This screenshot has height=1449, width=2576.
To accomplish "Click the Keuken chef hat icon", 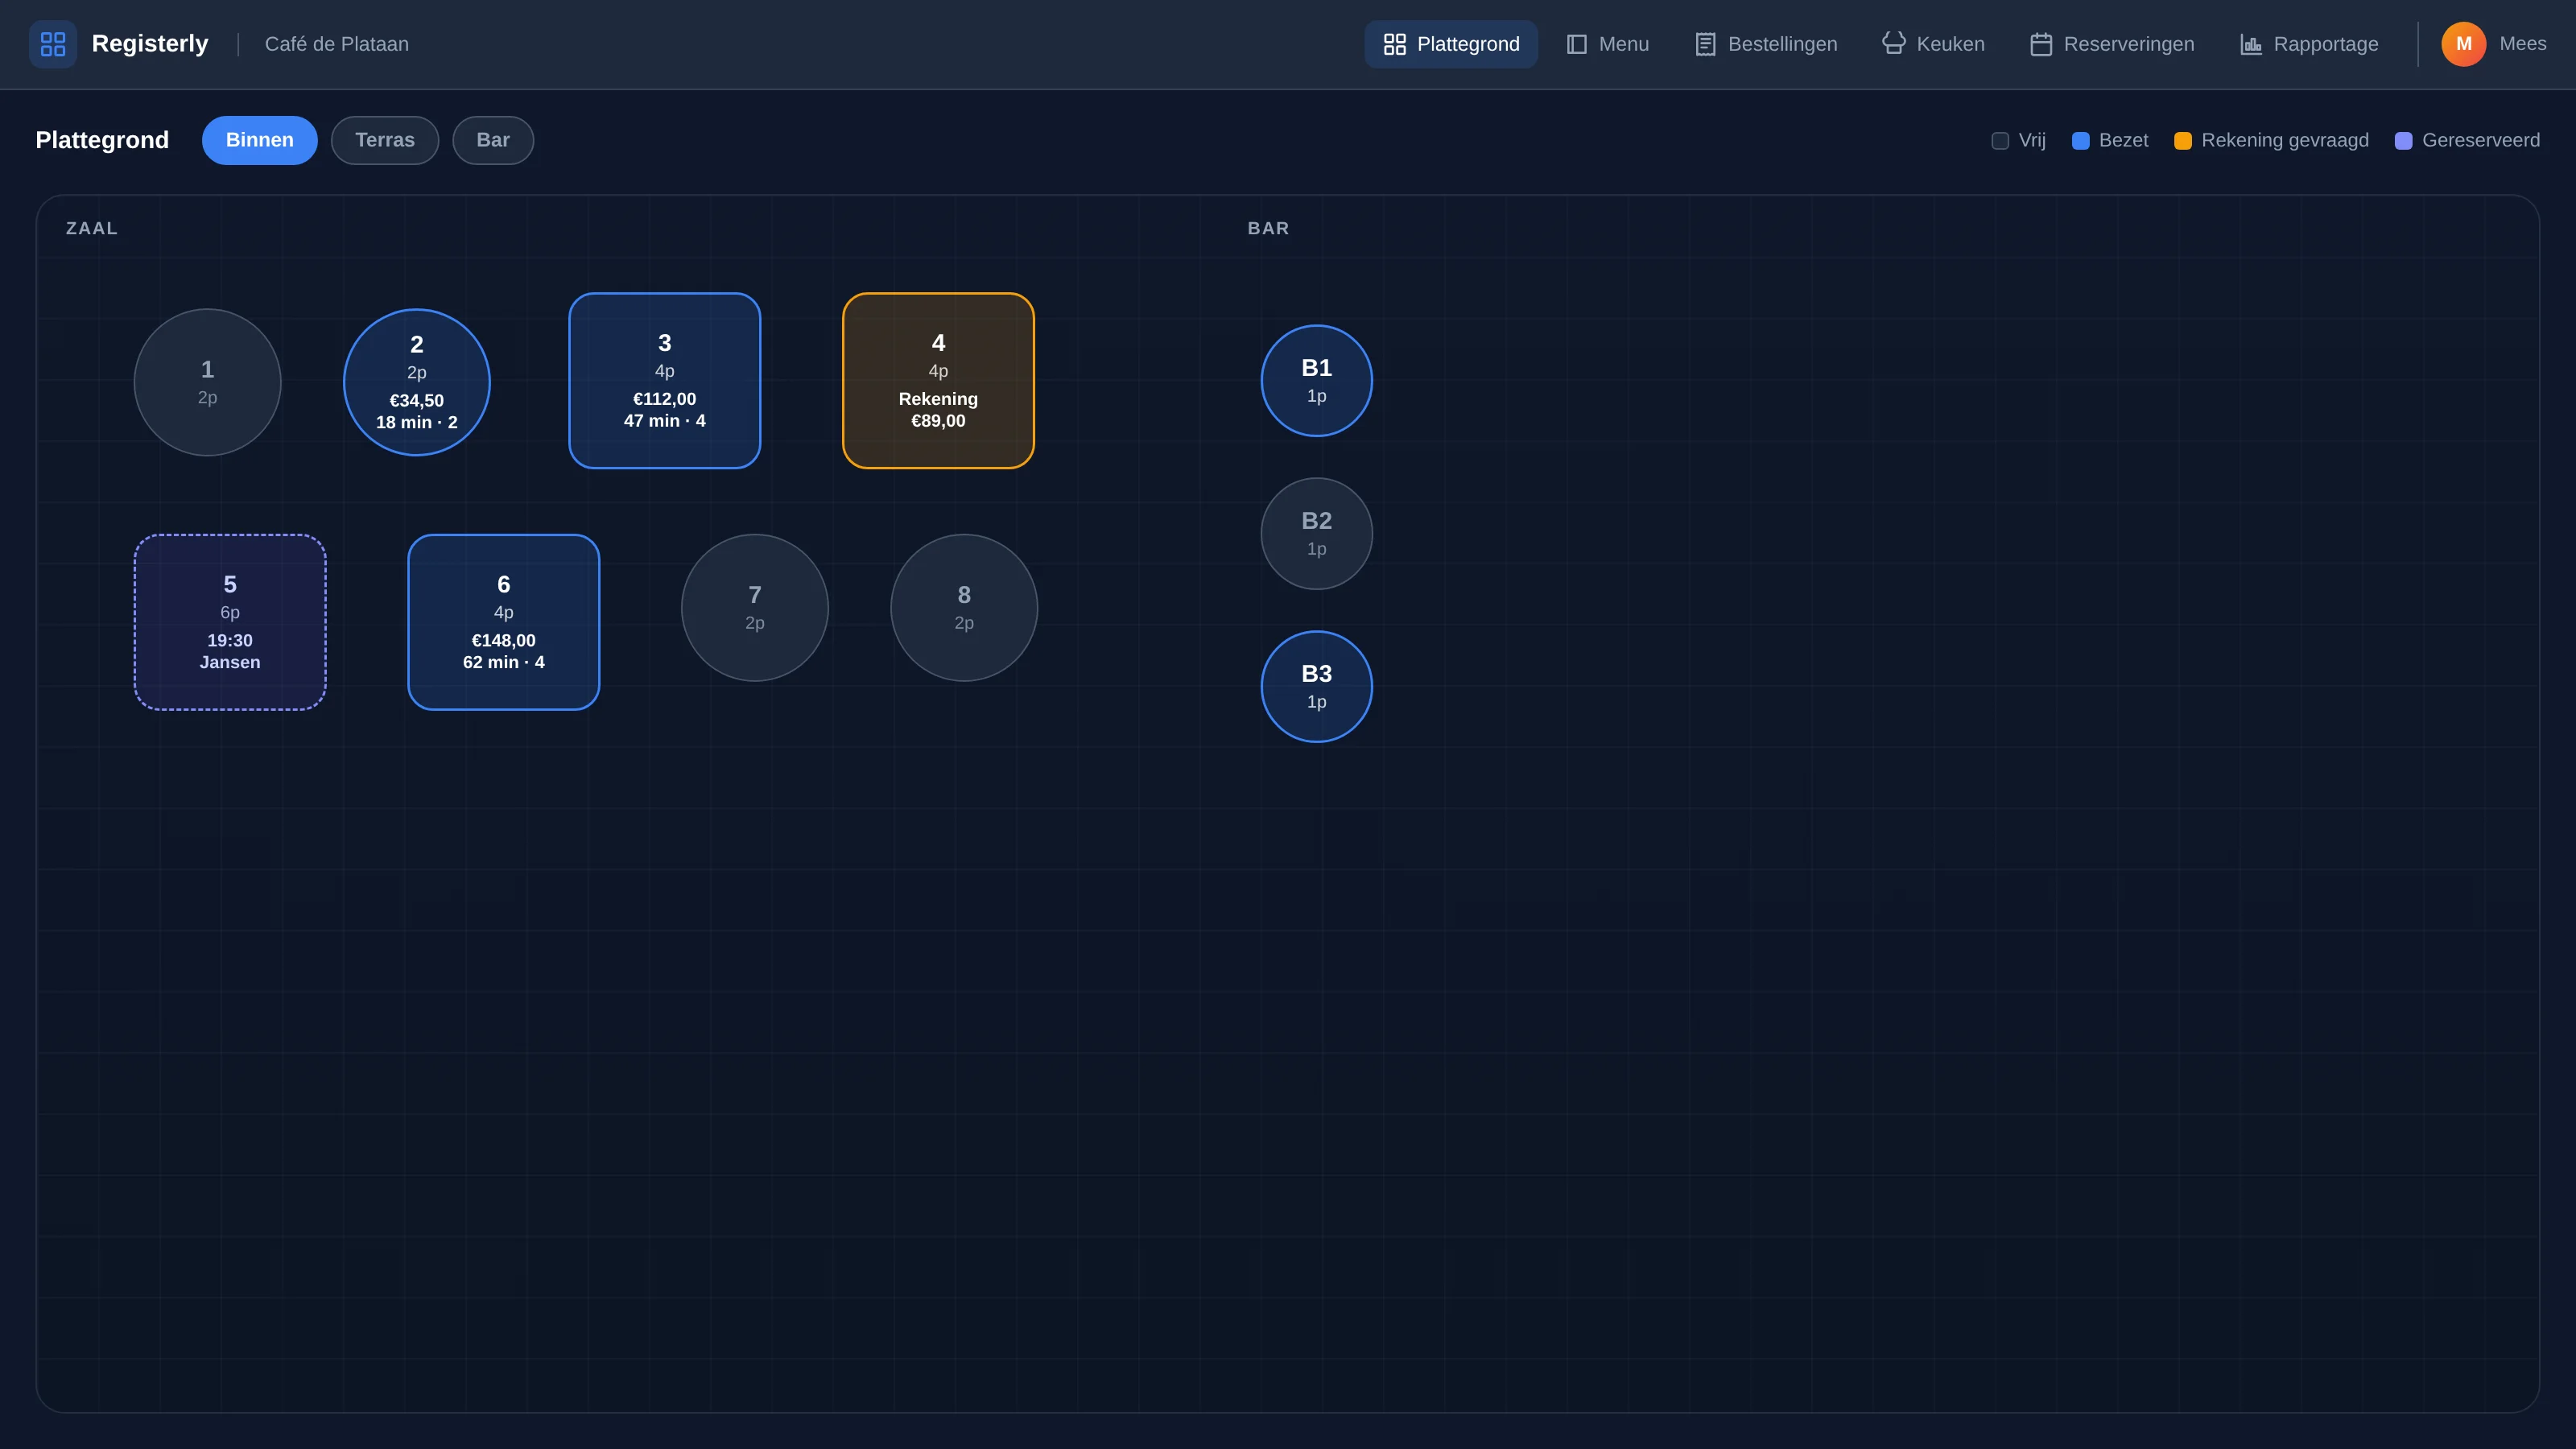I will pos(1893,44).
